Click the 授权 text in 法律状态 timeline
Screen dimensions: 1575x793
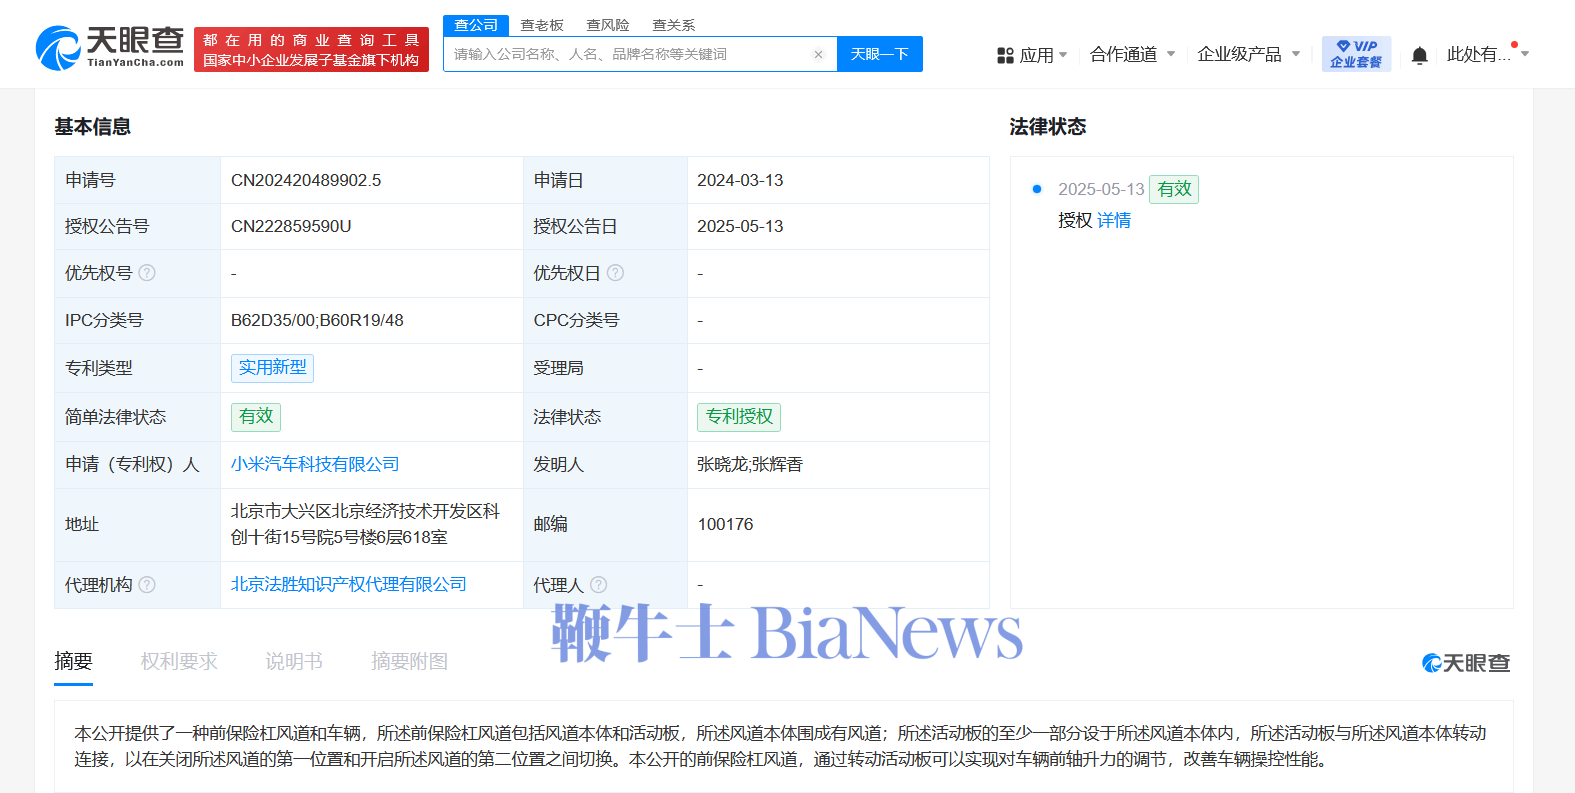(1075, 220)
